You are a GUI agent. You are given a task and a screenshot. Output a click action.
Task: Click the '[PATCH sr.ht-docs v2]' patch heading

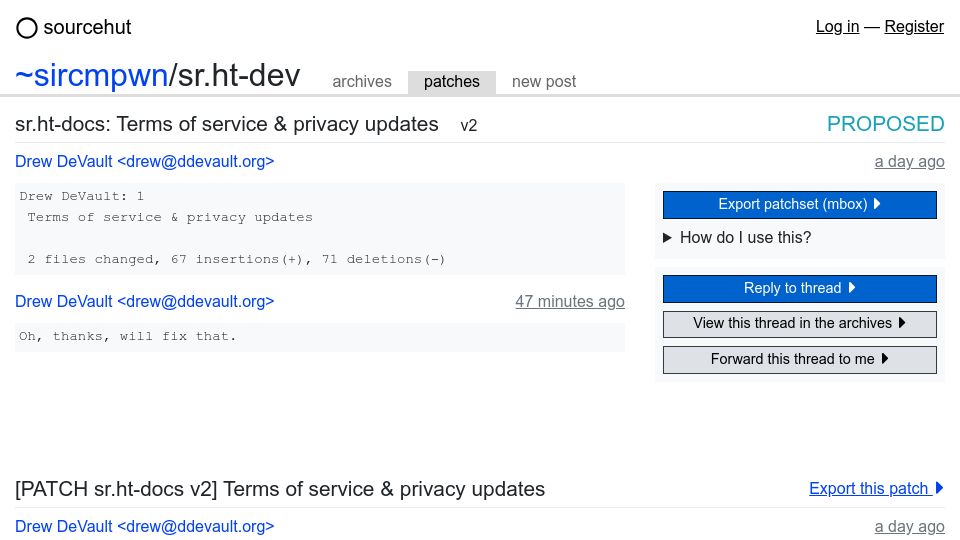tap(280, 489)
